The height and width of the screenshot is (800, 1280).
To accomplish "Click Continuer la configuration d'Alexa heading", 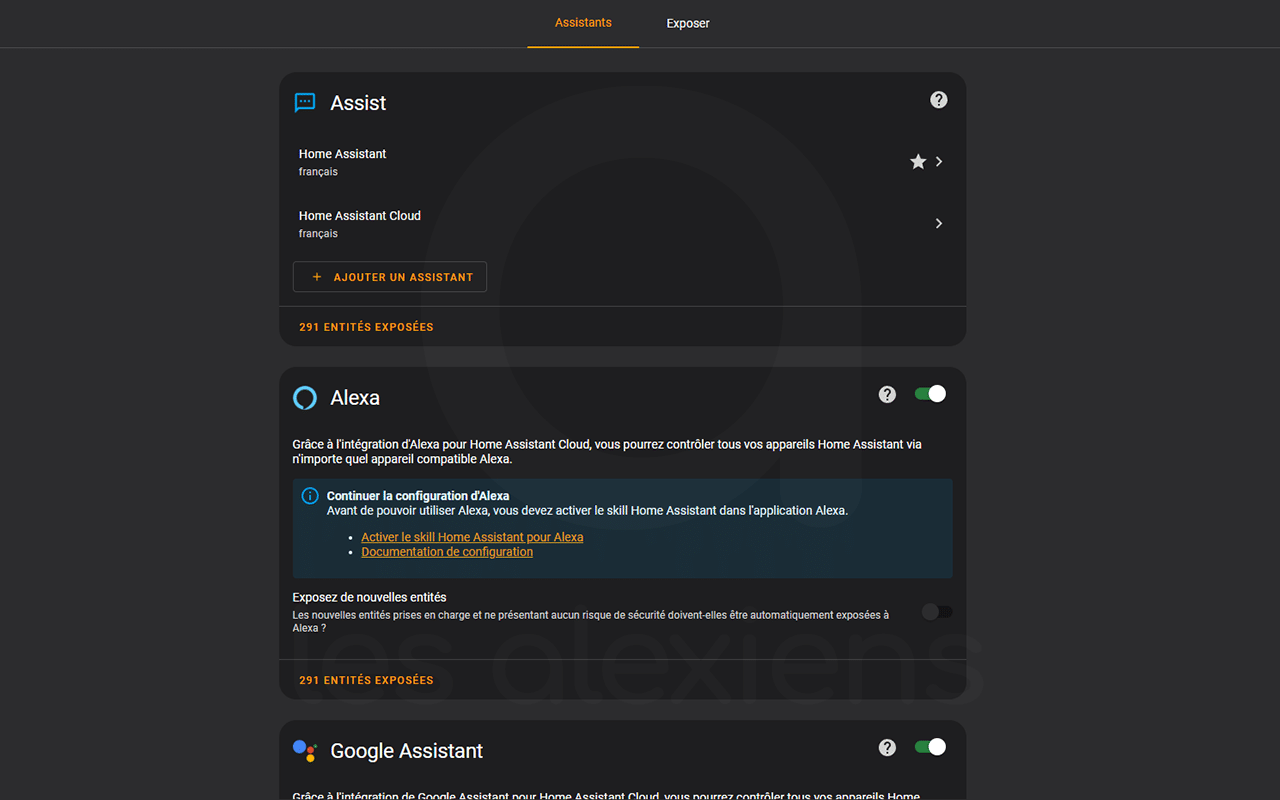I will coord(418,496).
